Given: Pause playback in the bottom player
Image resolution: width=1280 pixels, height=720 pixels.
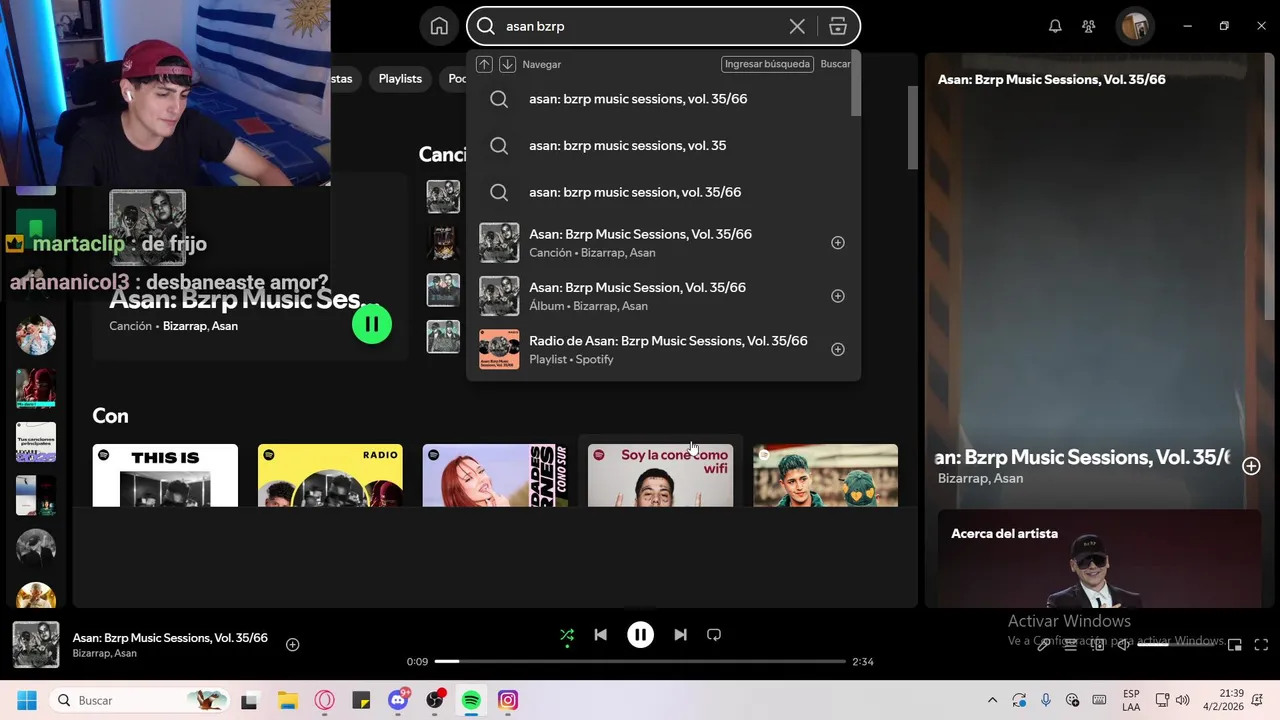Looking at the screenshot, I should [640, 635].
